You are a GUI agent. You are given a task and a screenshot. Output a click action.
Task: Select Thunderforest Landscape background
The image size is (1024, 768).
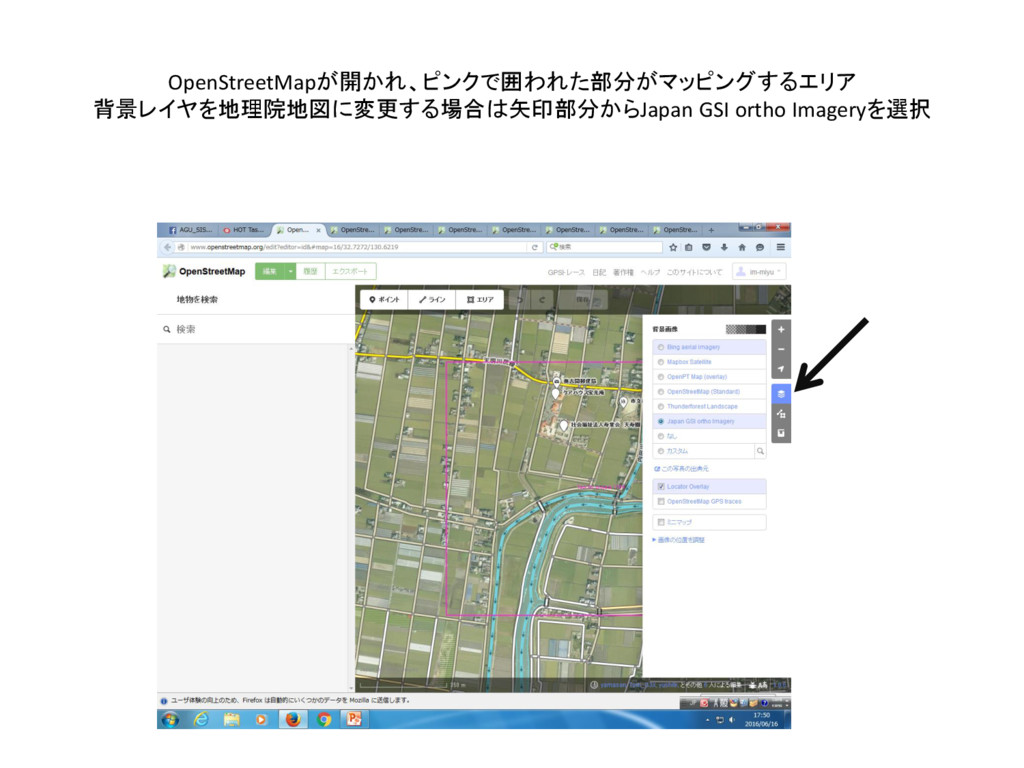coord(709,406)
